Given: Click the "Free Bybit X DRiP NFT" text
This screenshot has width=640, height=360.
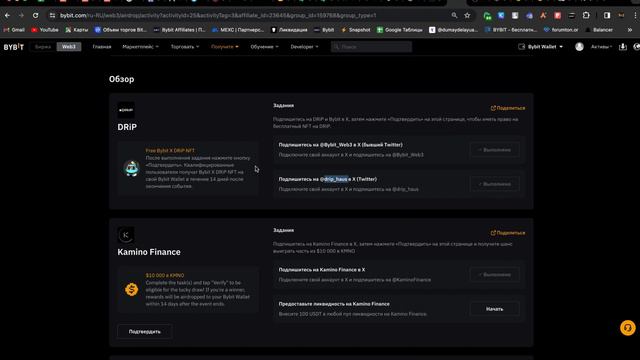Looking at the screenshot, I should 170,151.
